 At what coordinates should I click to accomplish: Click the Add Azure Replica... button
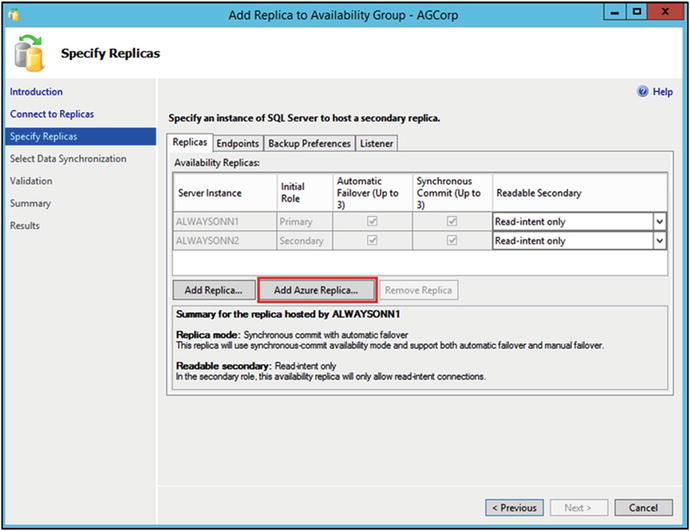click(316, 290)
